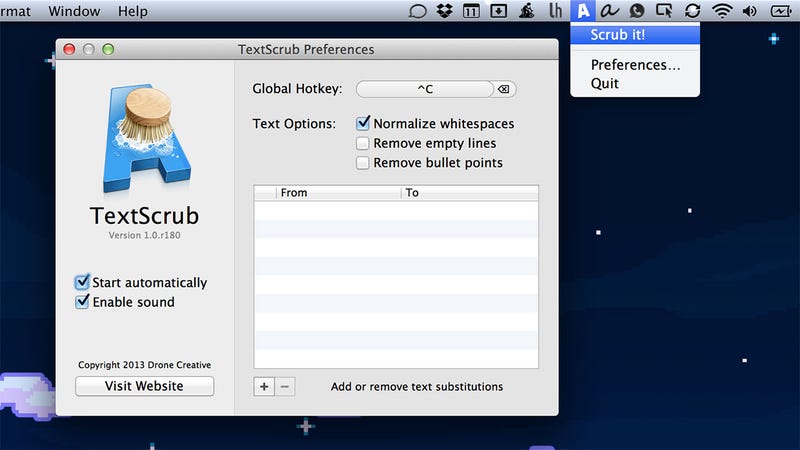Open the chat bubble status icon
The image size is (800, 450).
coord(637,11)
